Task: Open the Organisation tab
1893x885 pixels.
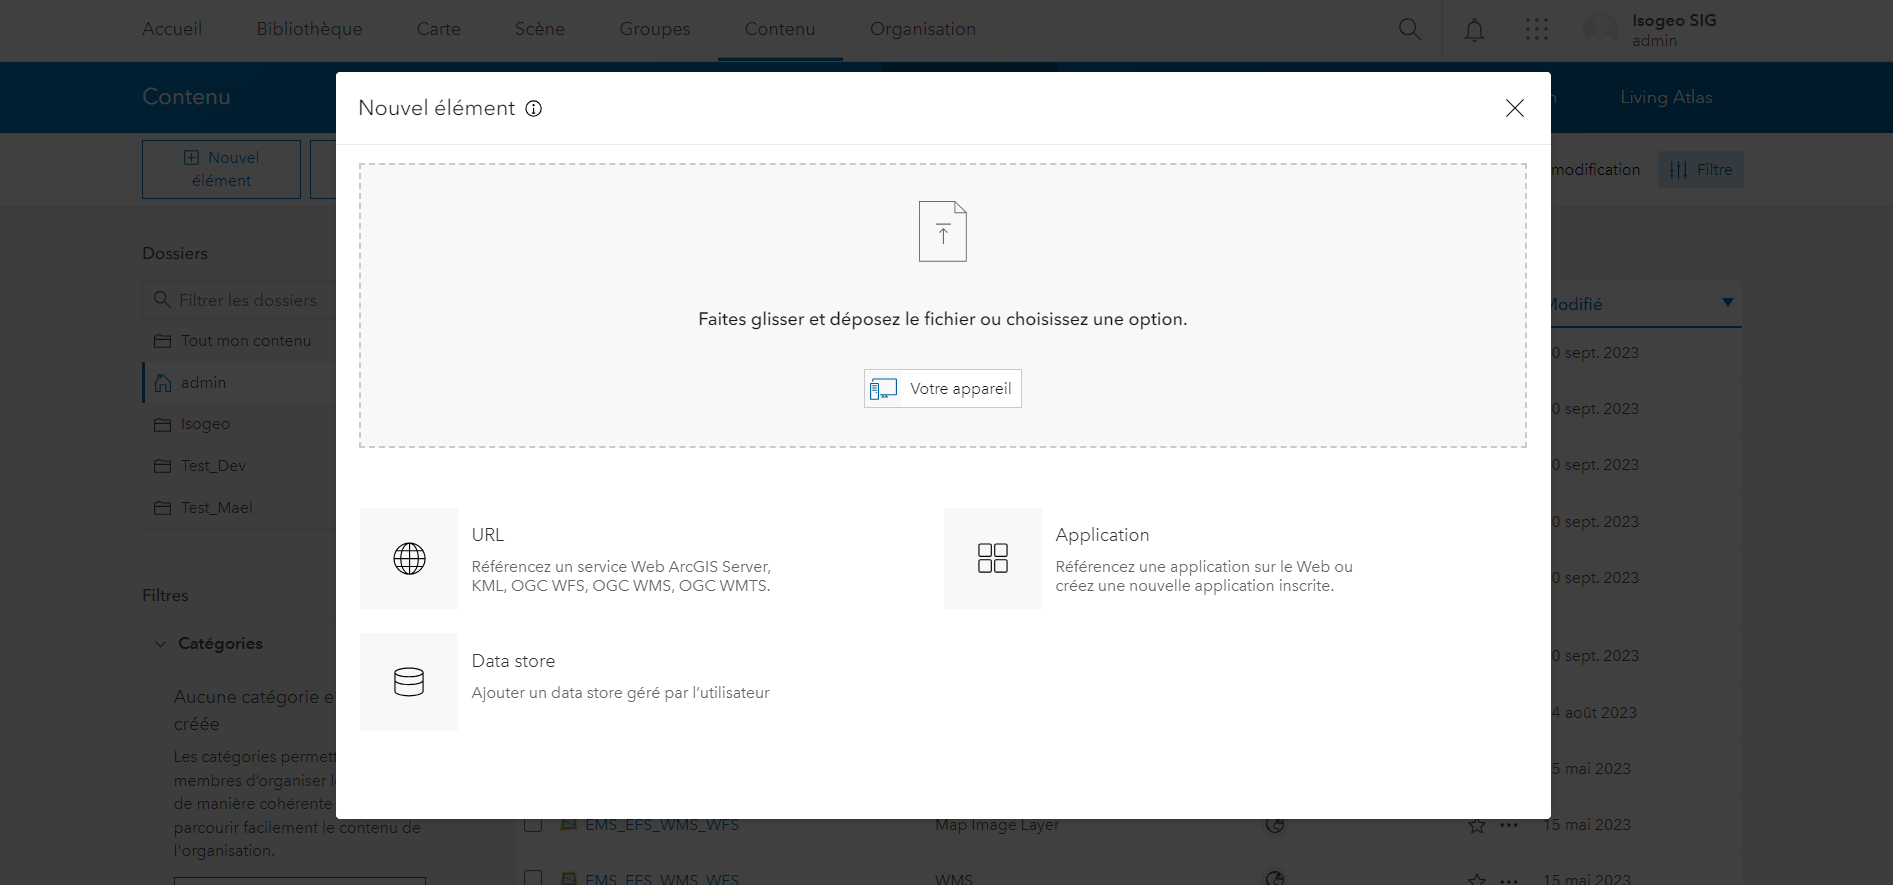Action: (x=923, y=29)
